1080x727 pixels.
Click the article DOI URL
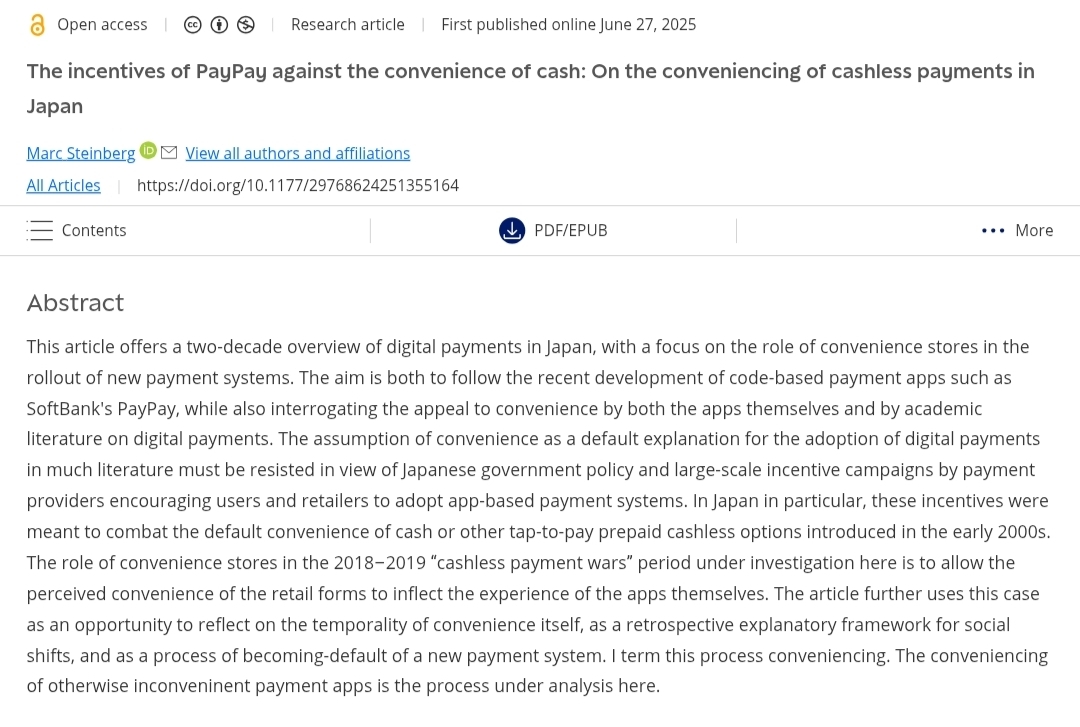pos(298,185)
